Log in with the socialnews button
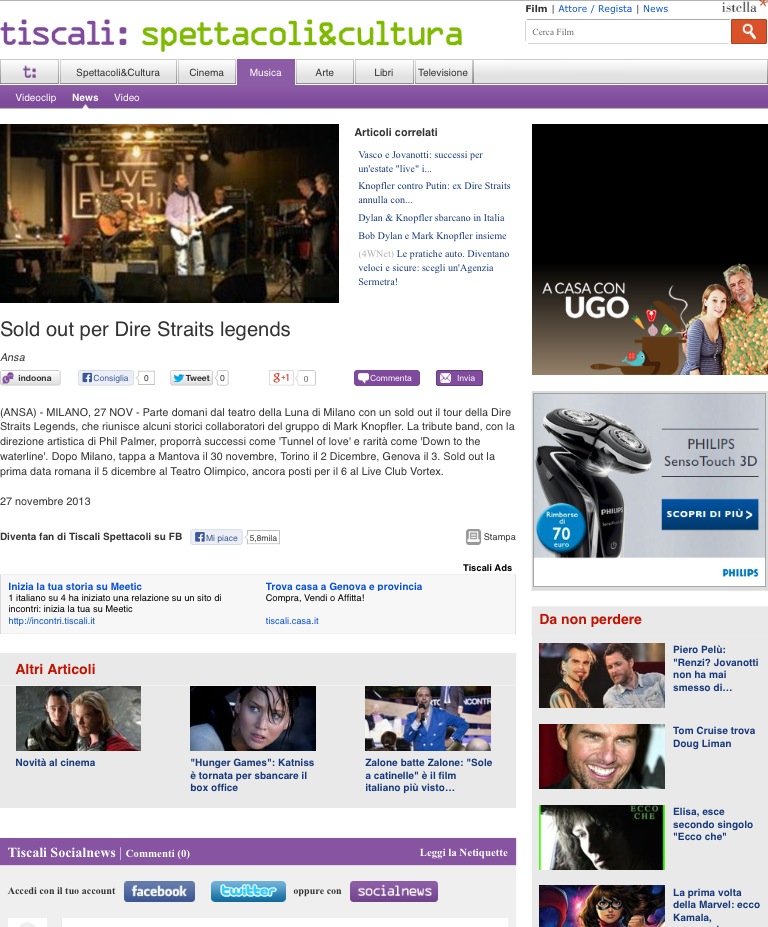 tap(394, 892)
